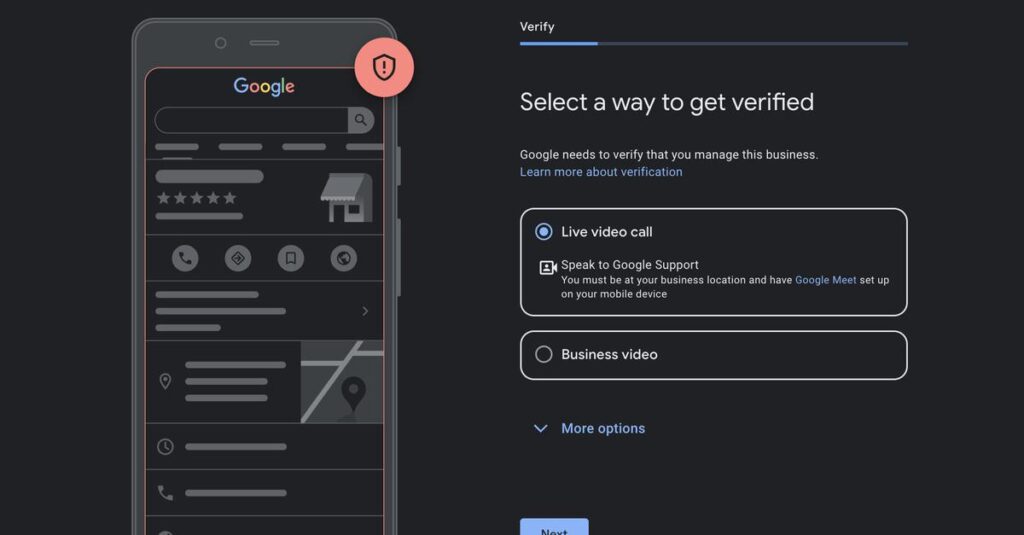Click the video call person icon
Image resolution: width=1024 pixels, height=535 pixels.
click(547, 267)
